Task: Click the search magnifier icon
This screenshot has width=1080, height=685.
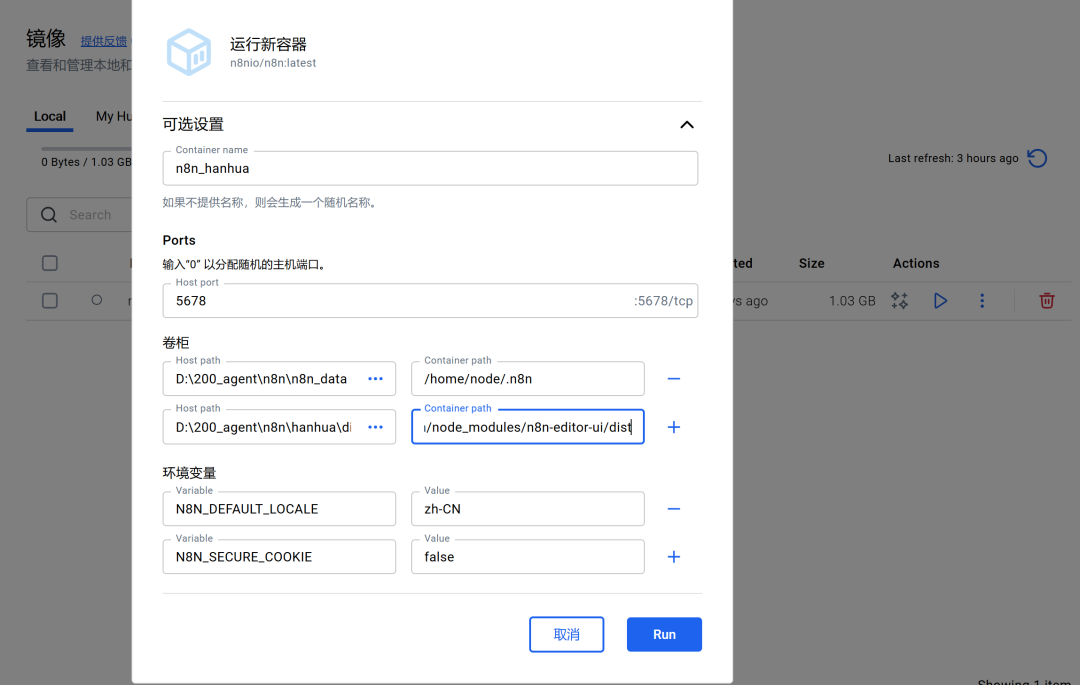Action: 49,215
